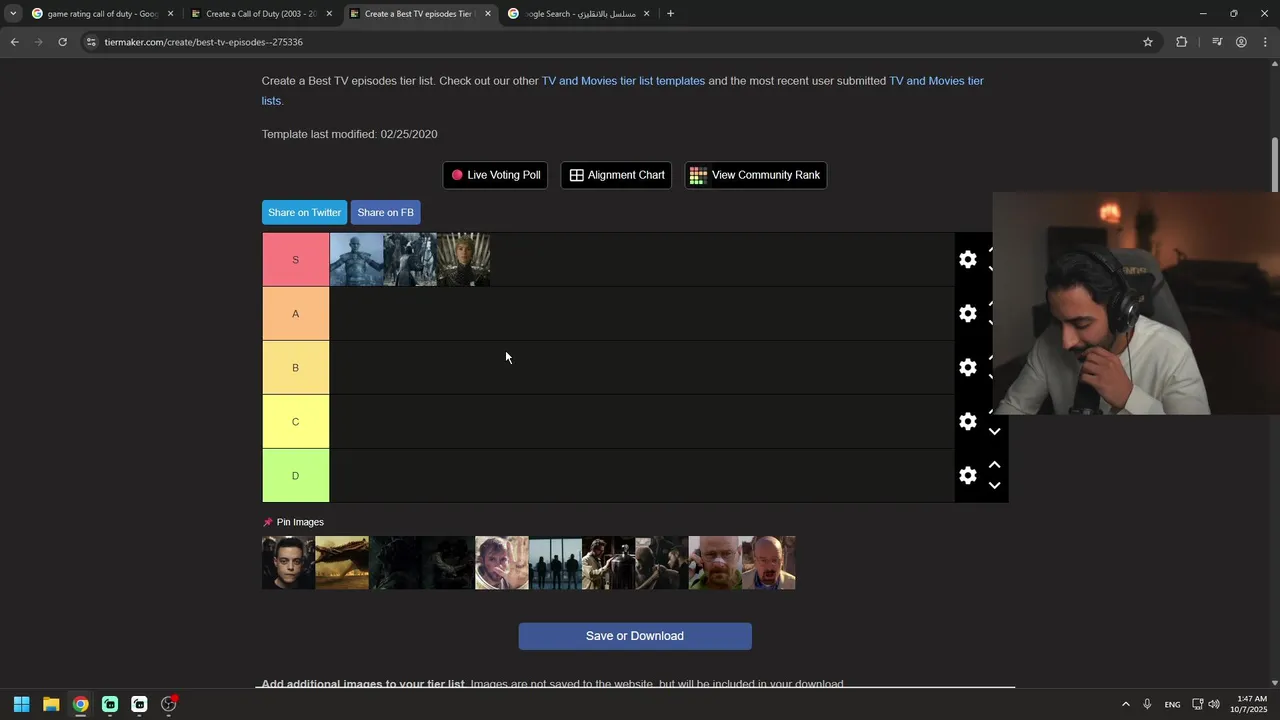Open the clock and date panel
The height and width of the screenshot is (720, 1280).
coord(1250,704)
